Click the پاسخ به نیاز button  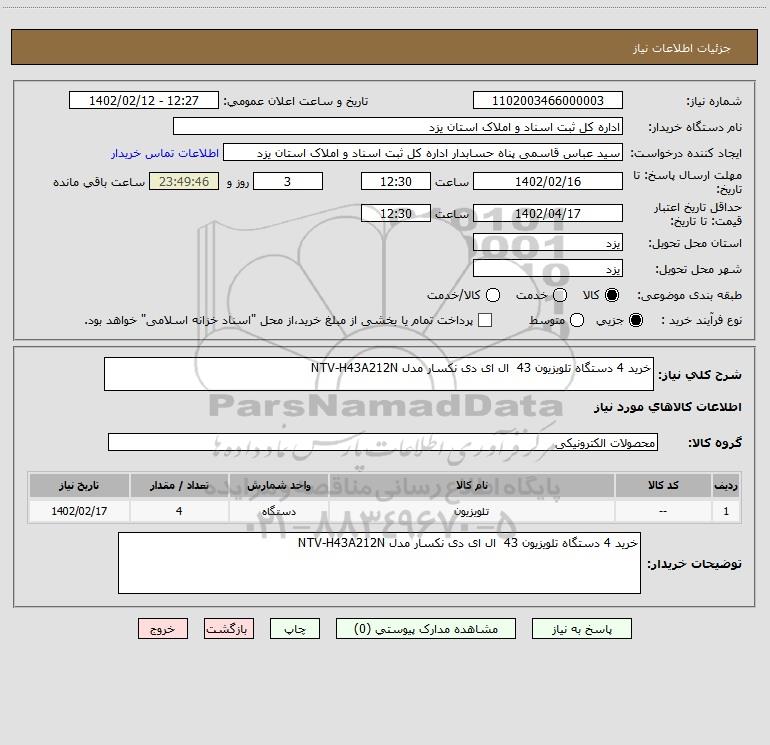[582, 629]
